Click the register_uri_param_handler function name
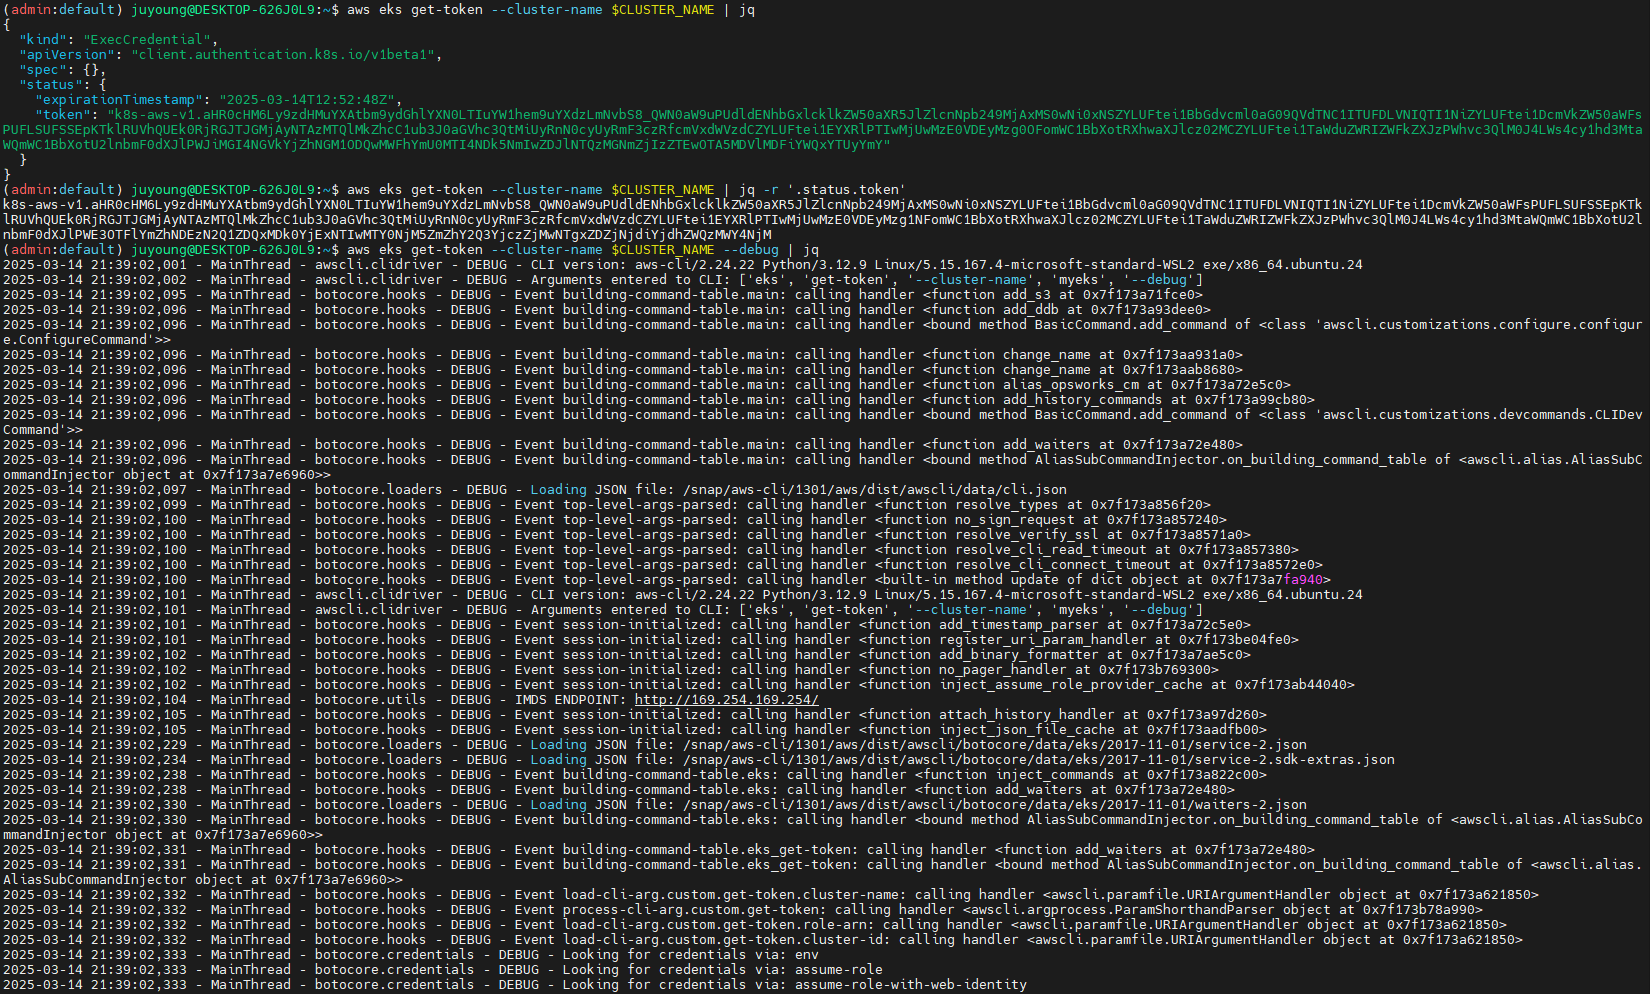 click(1043, 640)
